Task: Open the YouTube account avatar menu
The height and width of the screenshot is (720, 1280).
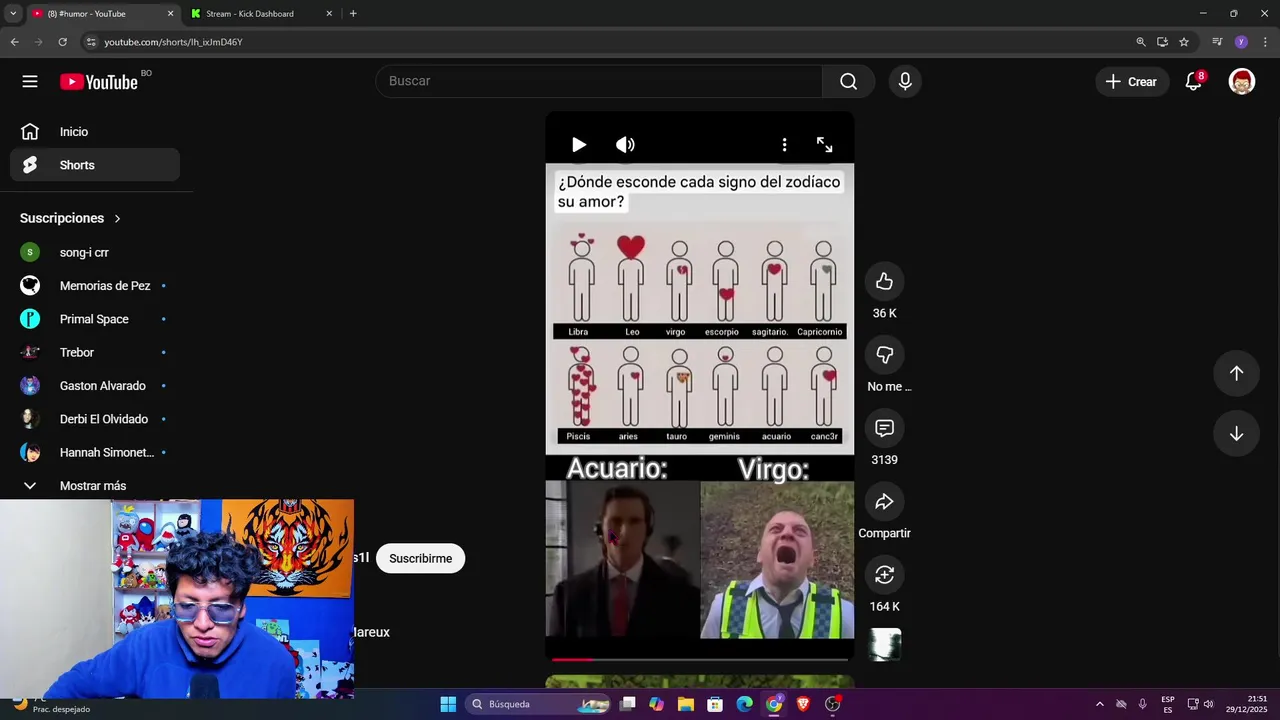Action: pos(1242,82)
